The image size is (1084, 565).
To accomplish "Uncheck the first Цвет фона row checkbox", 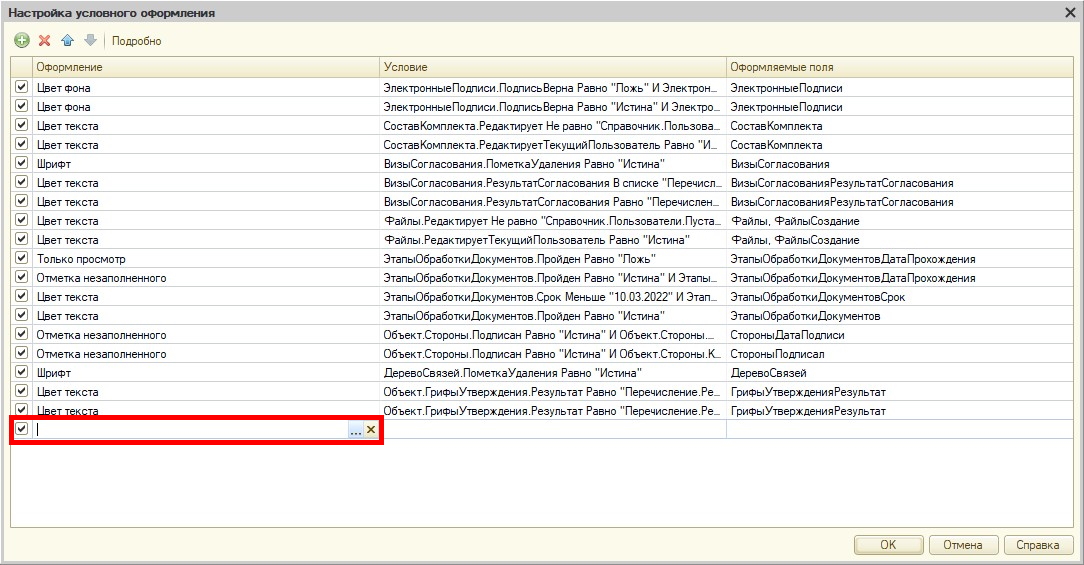I will coord(21,87).
